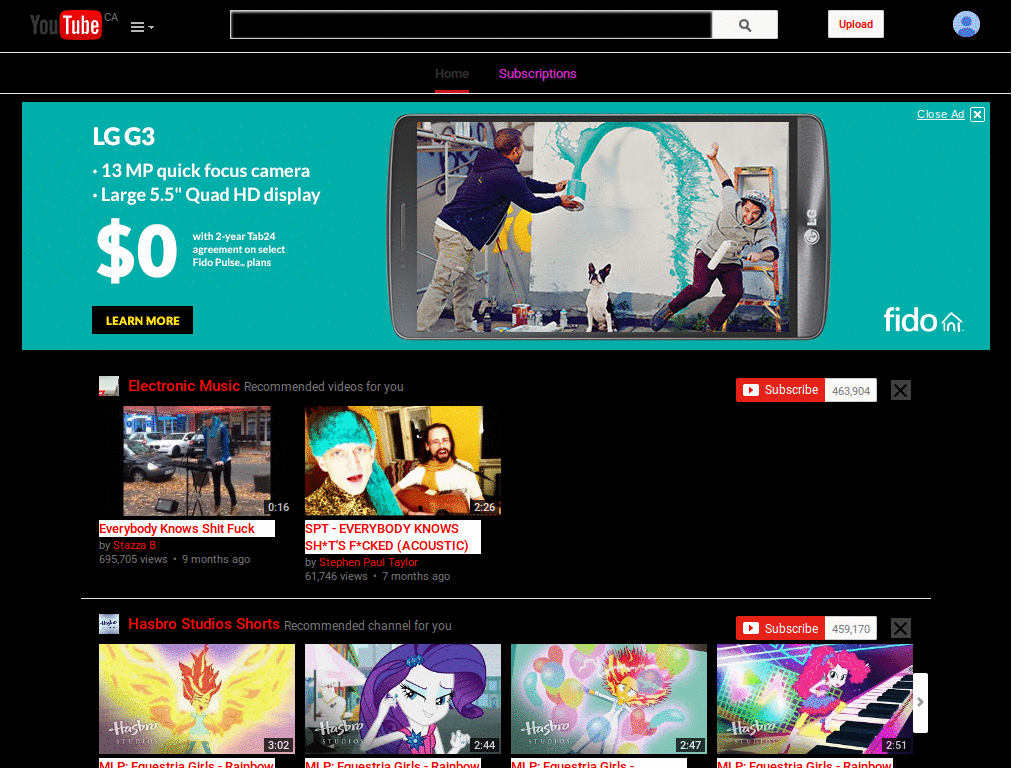Click the 61,746 views text
The width and height of the screenshot is (1024, 768).
click(x=336, y=576)
